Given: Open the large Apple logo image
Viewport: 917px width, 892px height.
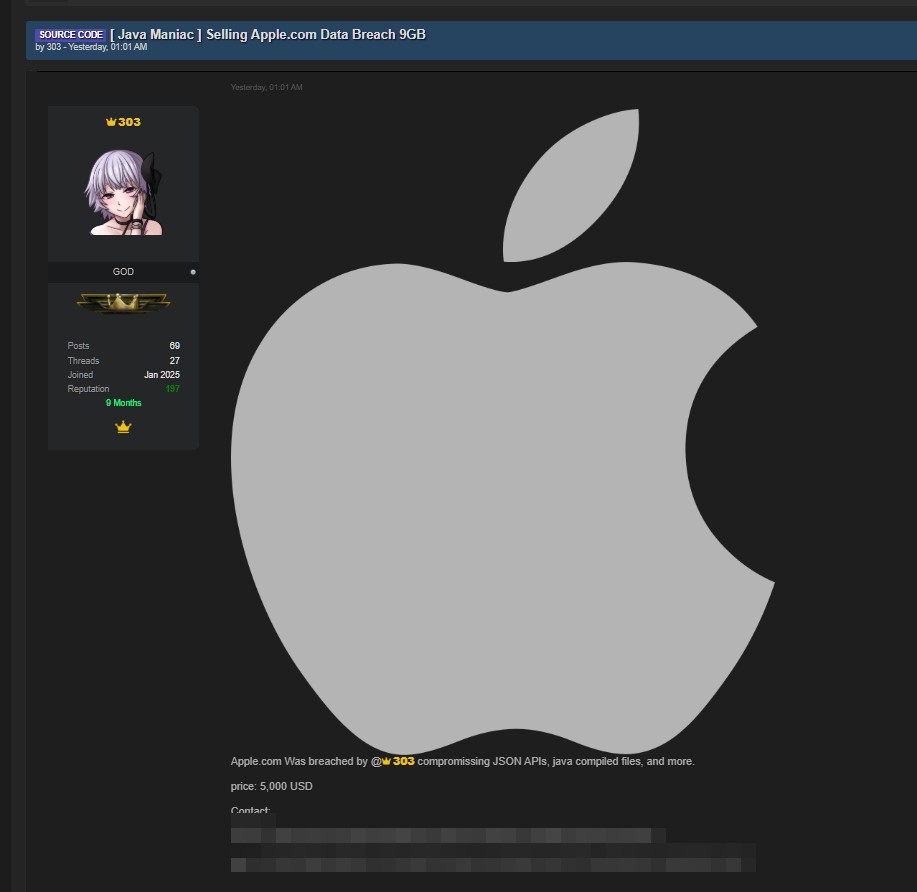Looking at the screenshot, I should 502,430.
